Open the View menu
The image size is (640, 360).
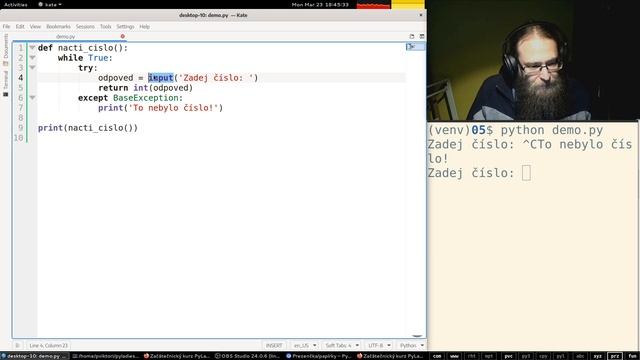pyautogui.click(x=35, y=27)
